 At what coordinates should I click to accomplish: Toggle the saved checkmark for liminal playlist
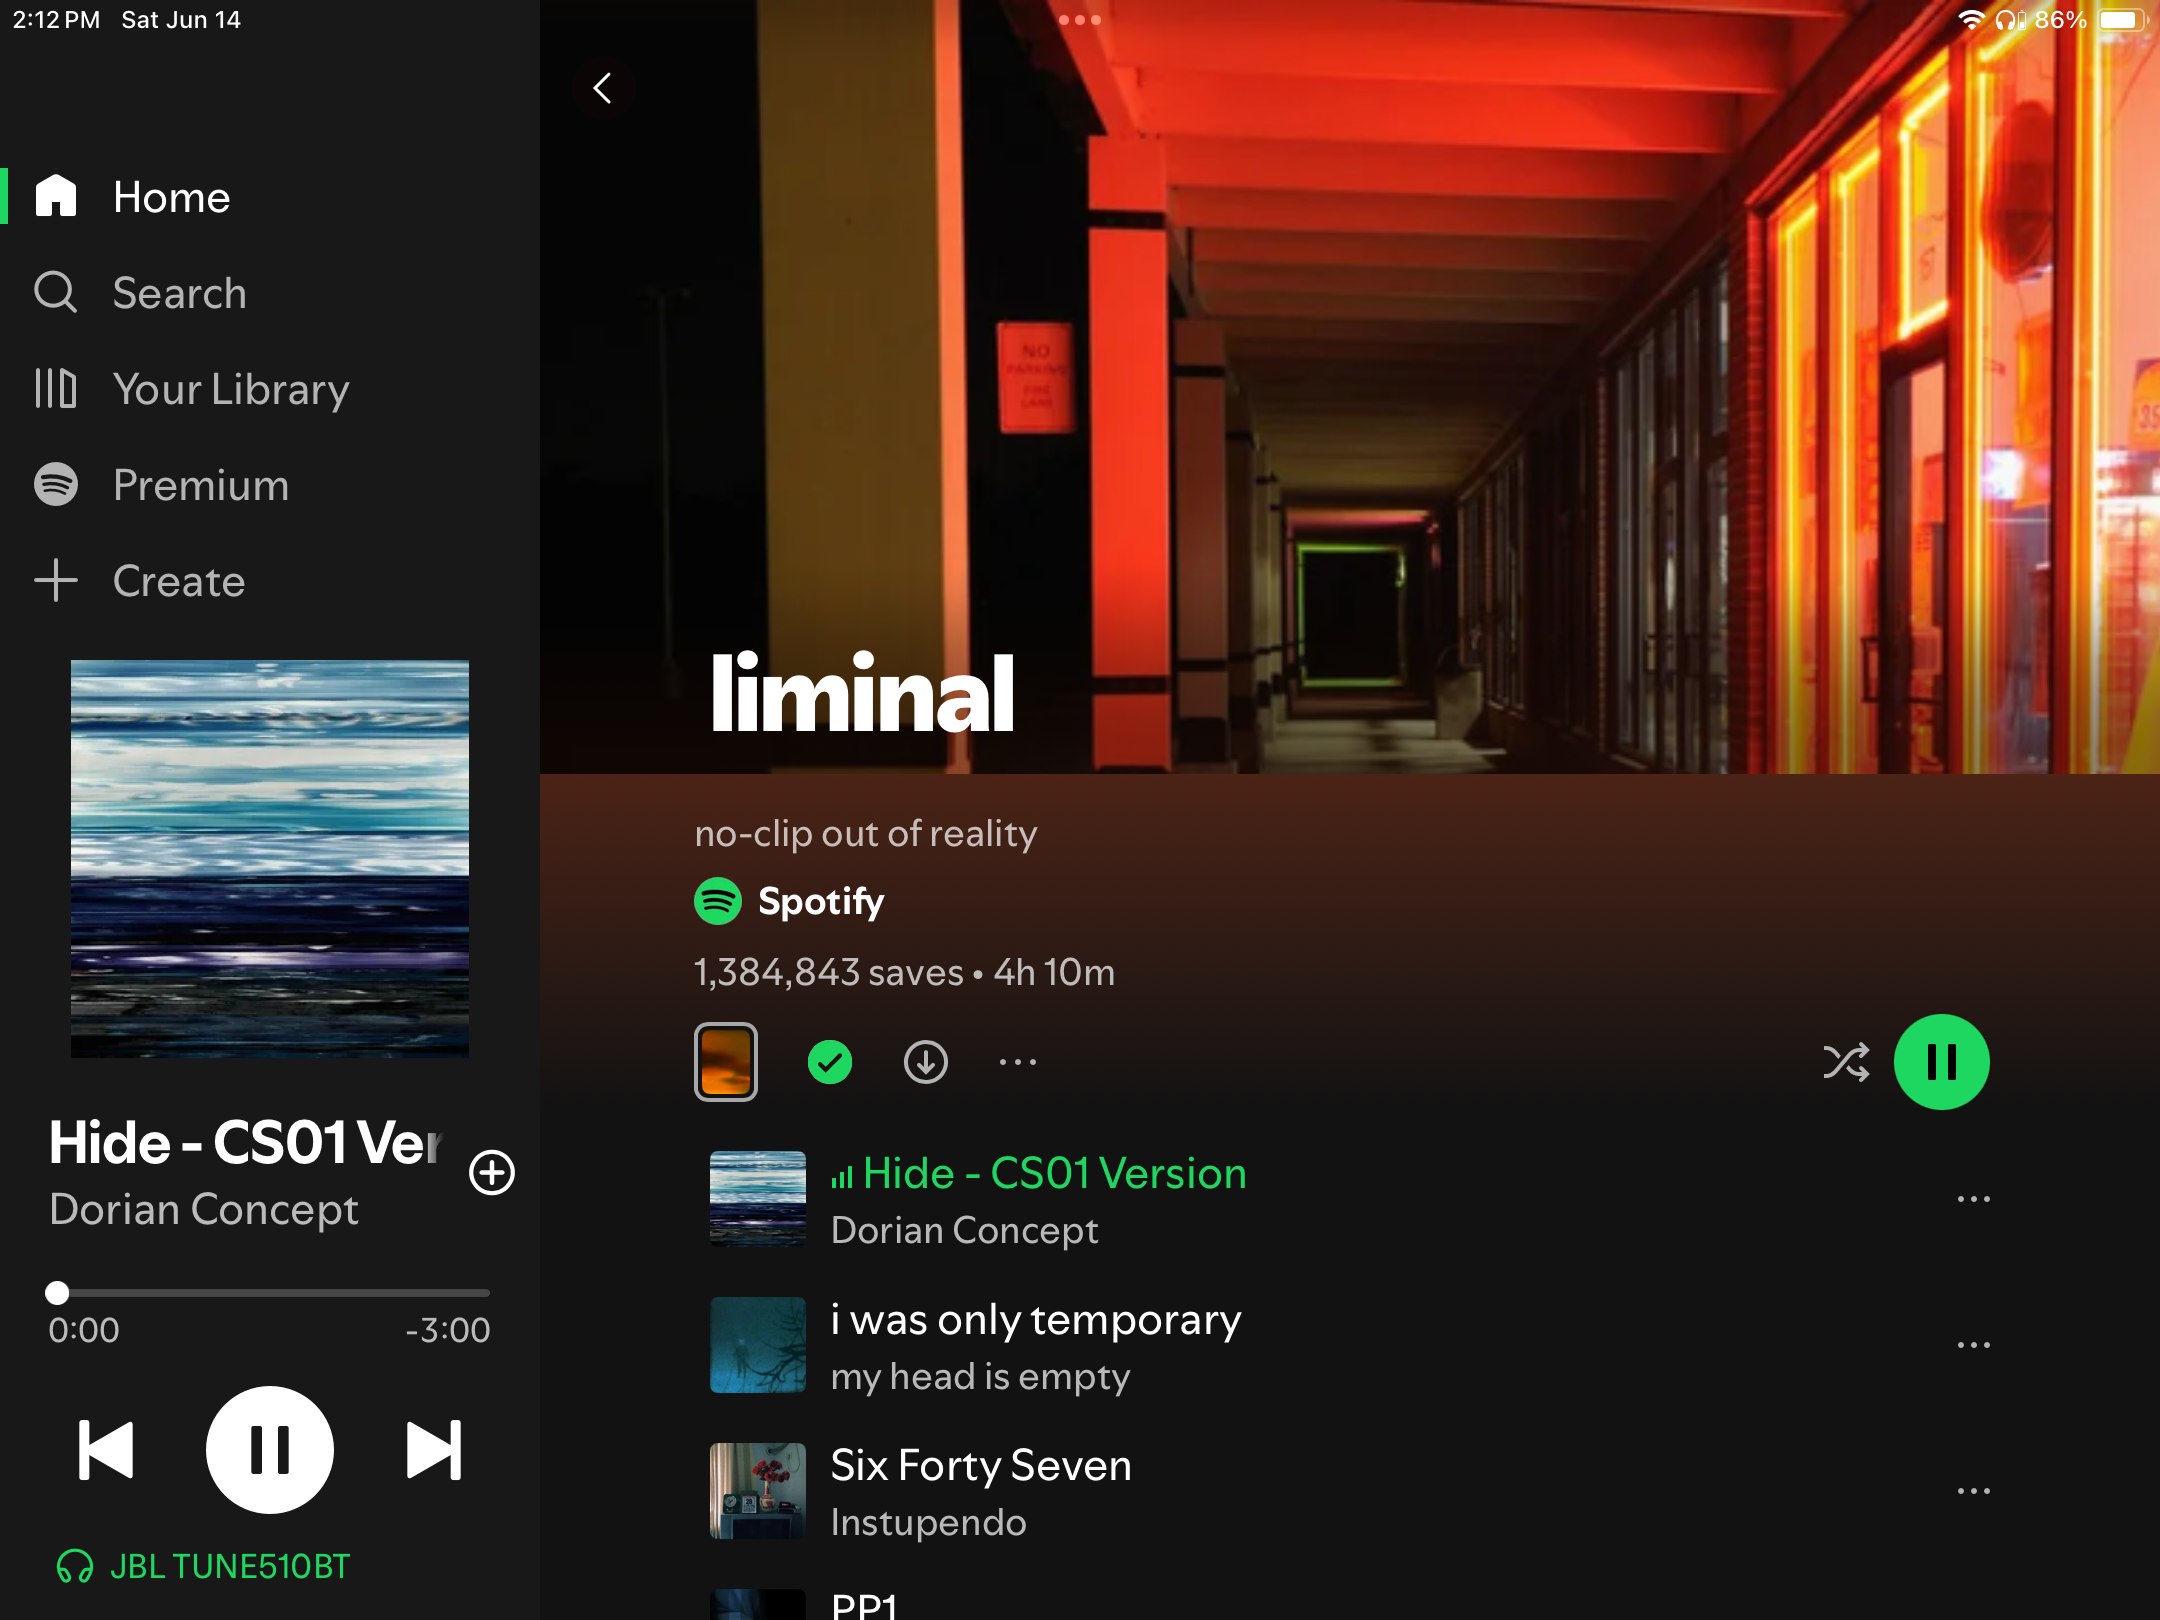point(830,1062)
